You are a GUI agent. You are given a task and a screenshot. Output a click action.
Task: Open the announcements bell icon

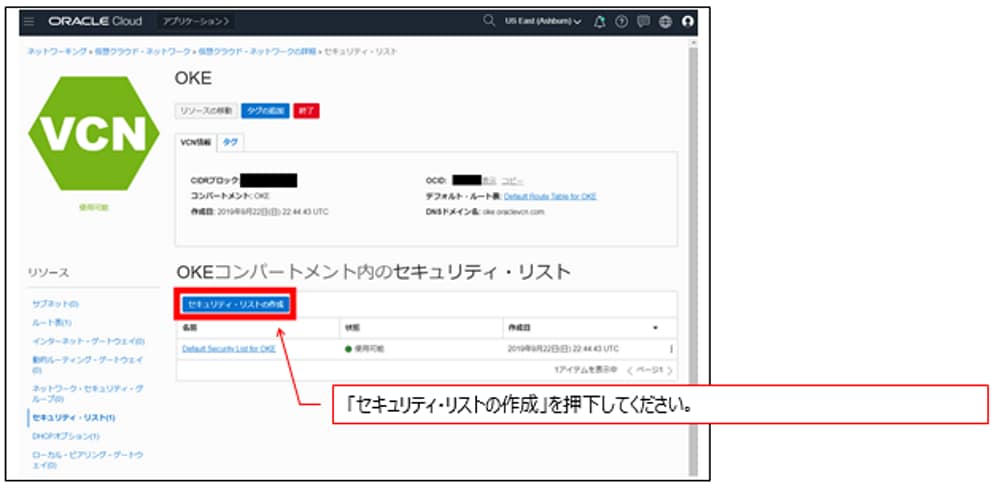[599, 22]
